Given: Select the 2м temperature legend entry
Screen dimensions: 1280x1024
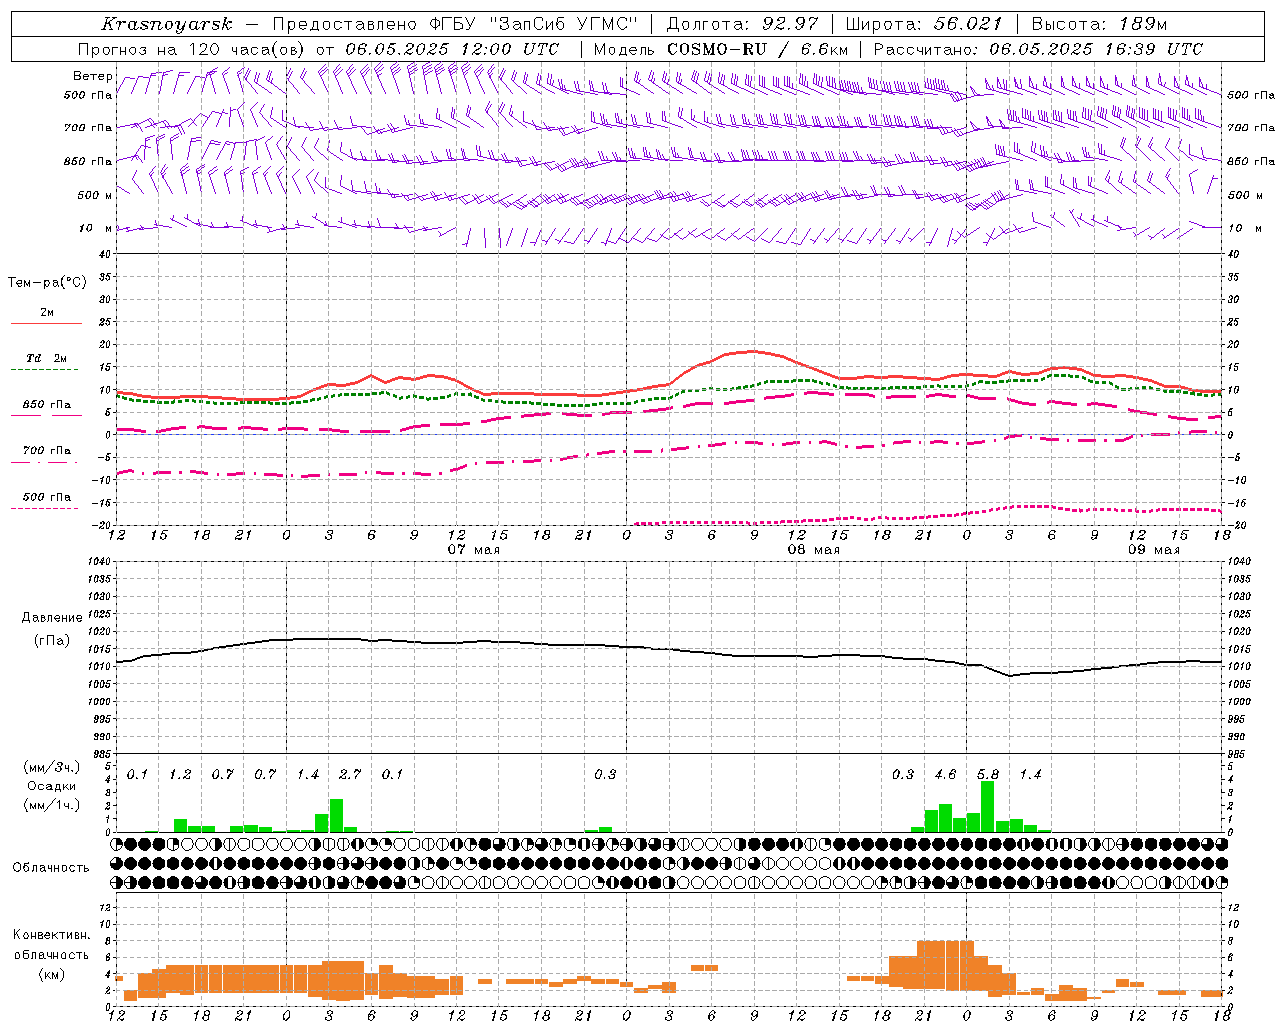Looking at the screenshot, I should coord(47,313).
